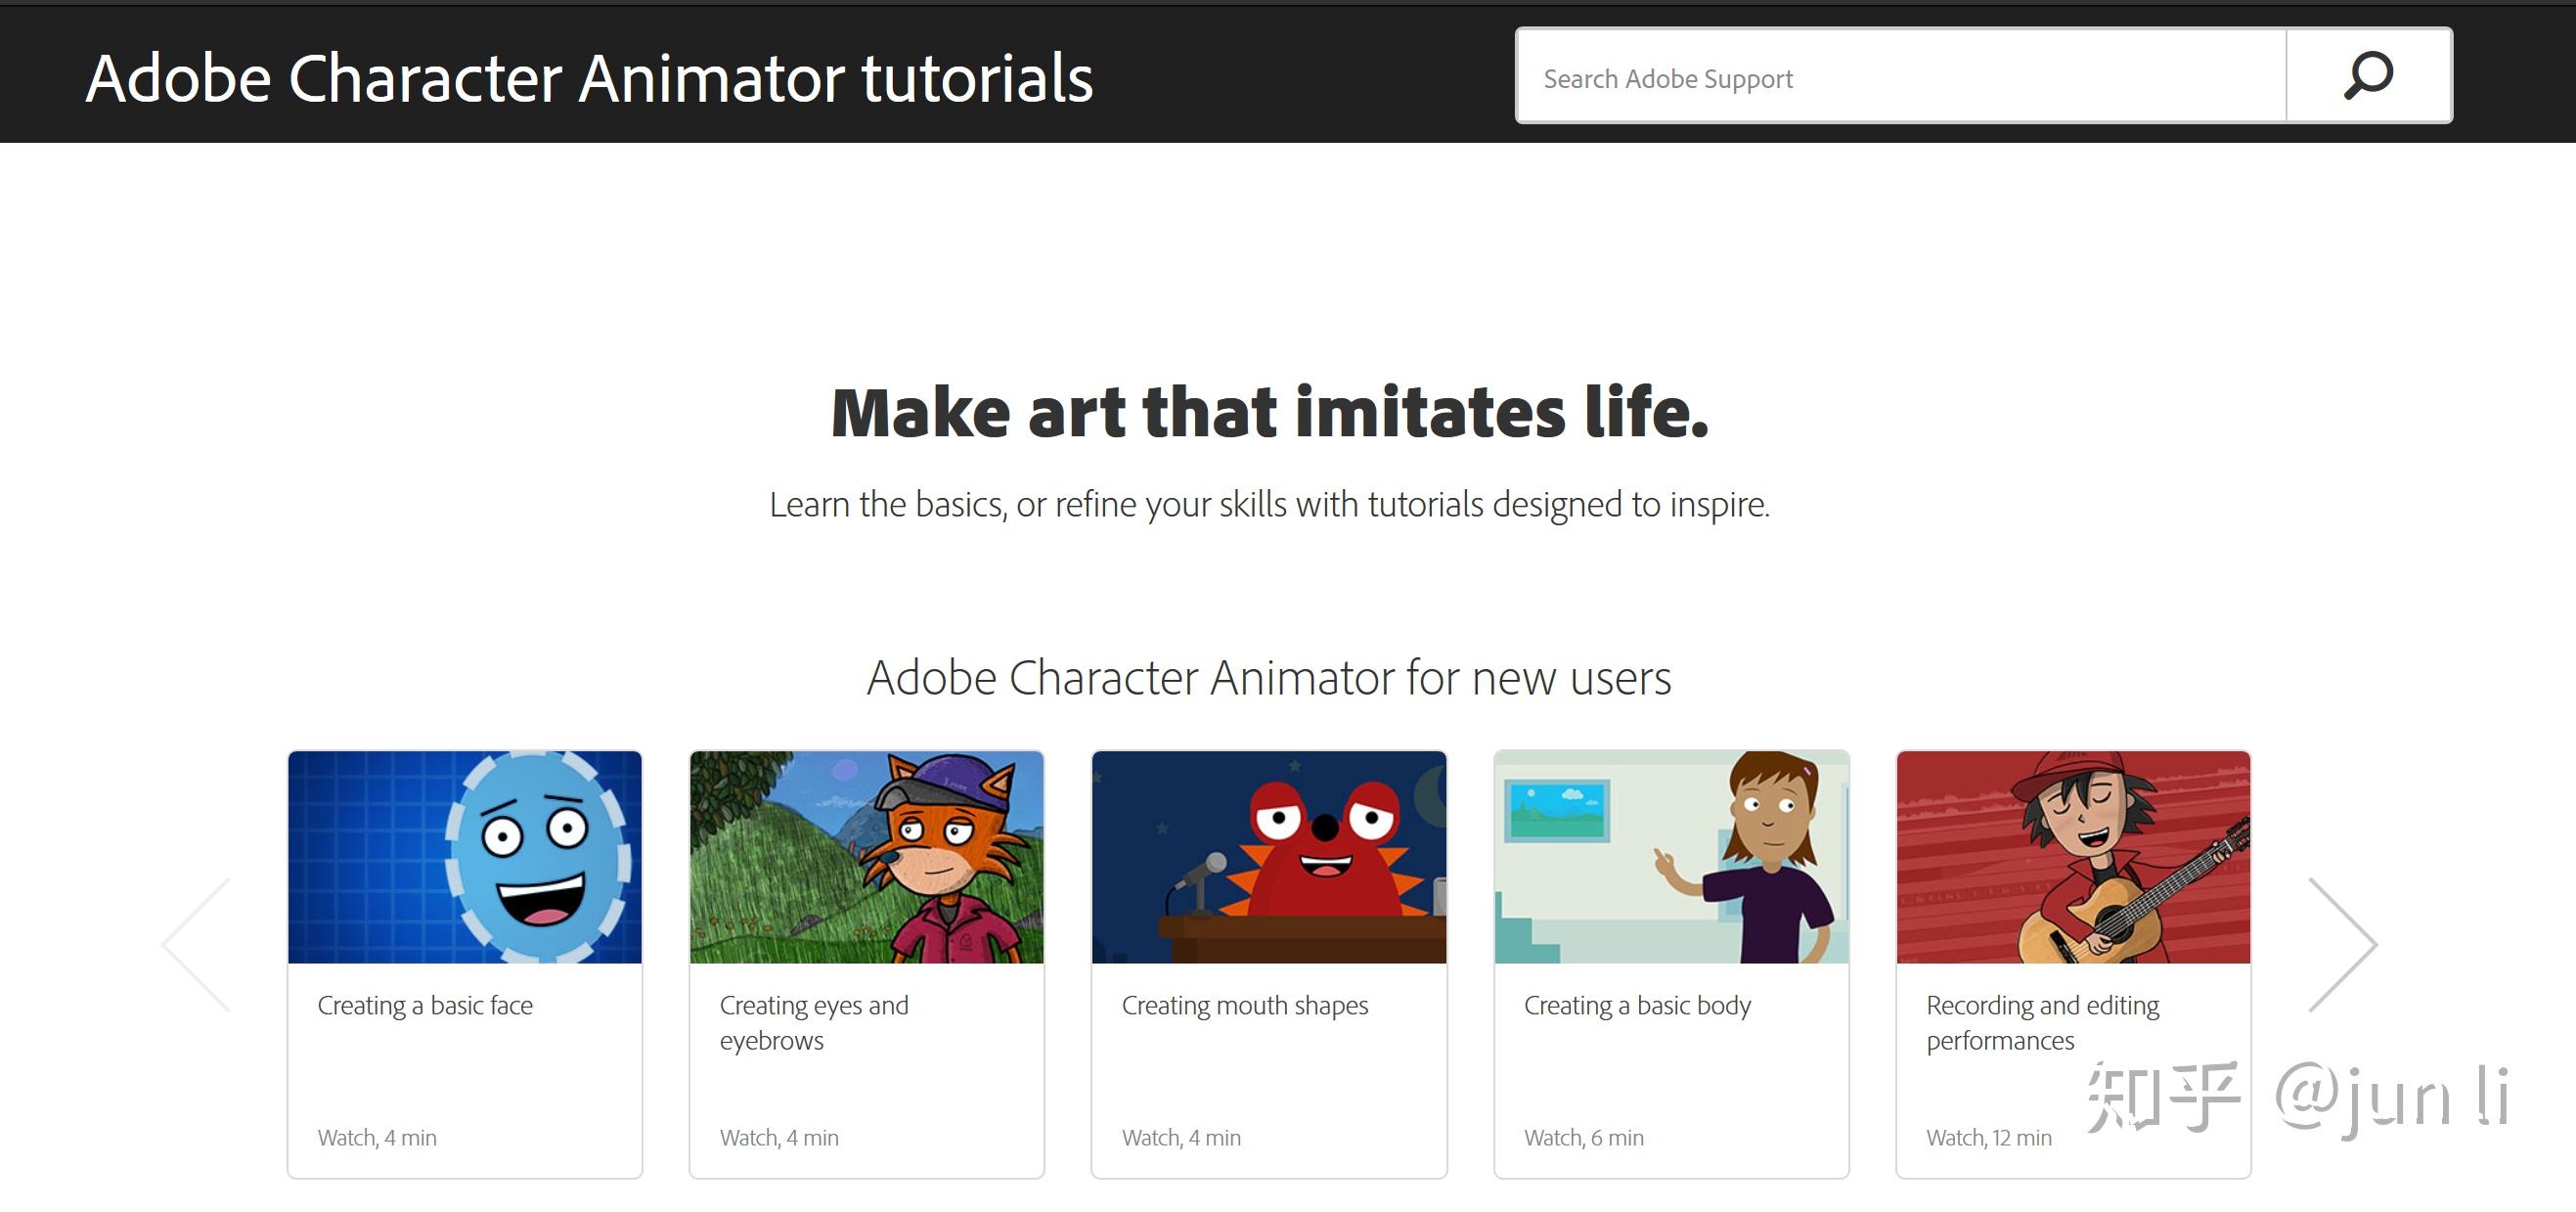Viewport: 2576px width, 1212px height.
Task: Click the Adobe Character Animator tutorials heading
Action: (x=589, y=78)
